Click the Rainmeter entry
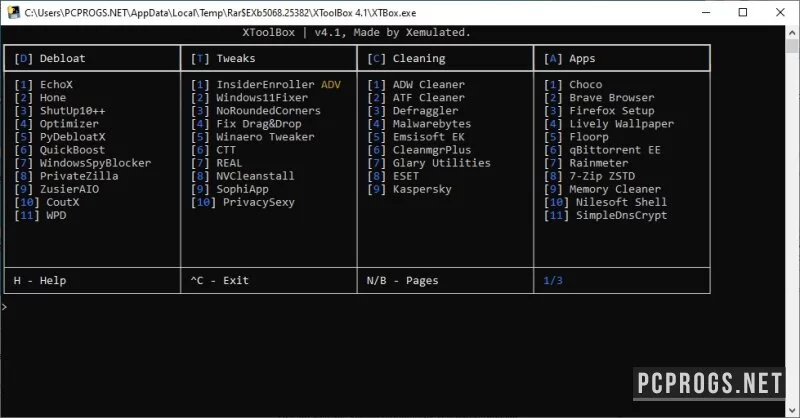The width and height of the screenshot is (800, 418). click(586, 163)
